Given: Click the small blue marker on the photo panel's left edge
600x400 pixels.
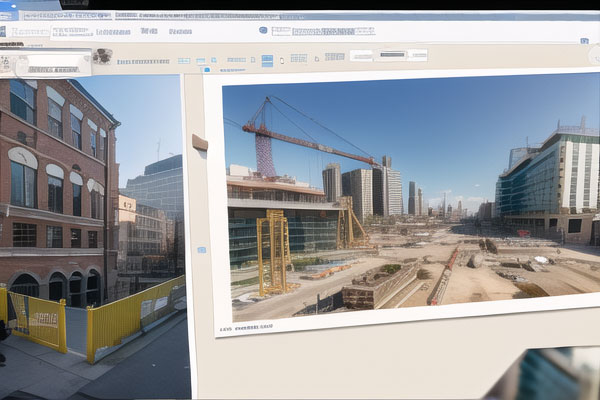Looking at the screenshot, I should coord(201,249).
